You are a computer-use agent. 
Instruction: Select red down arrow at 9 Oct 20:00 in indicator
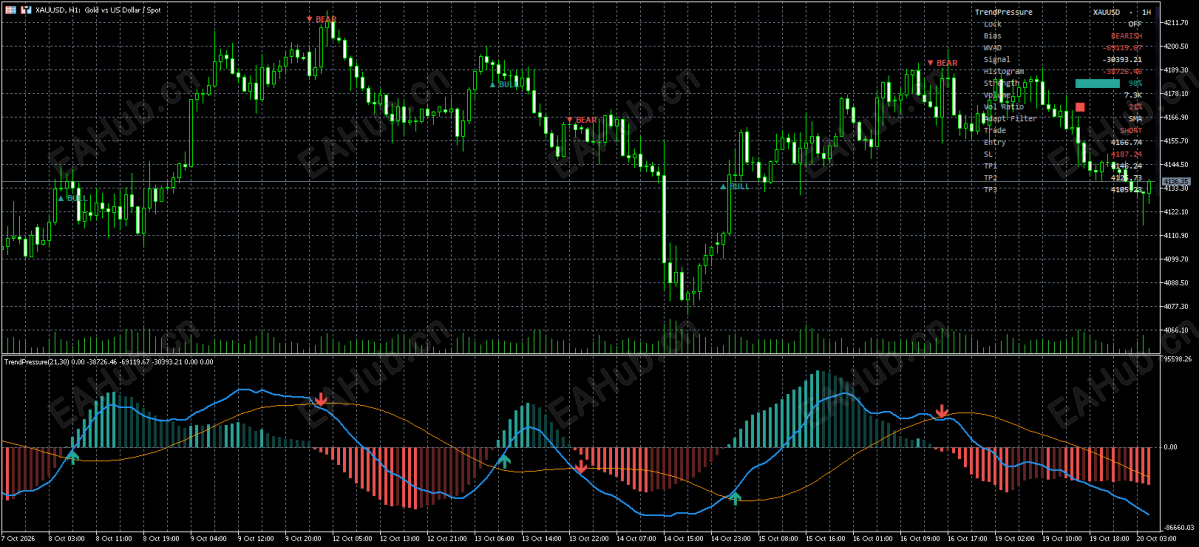(x=320, y=399)
